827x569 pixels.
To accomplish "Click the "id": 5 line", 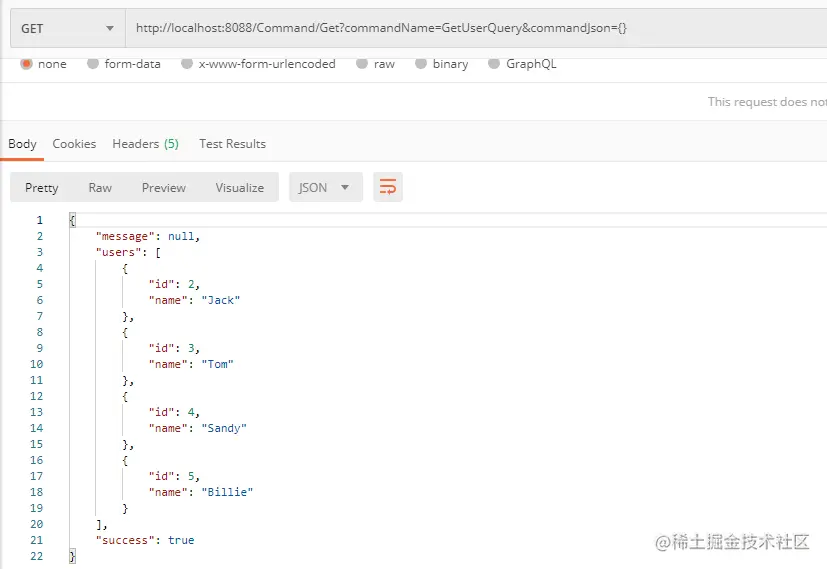I will 174,476.
